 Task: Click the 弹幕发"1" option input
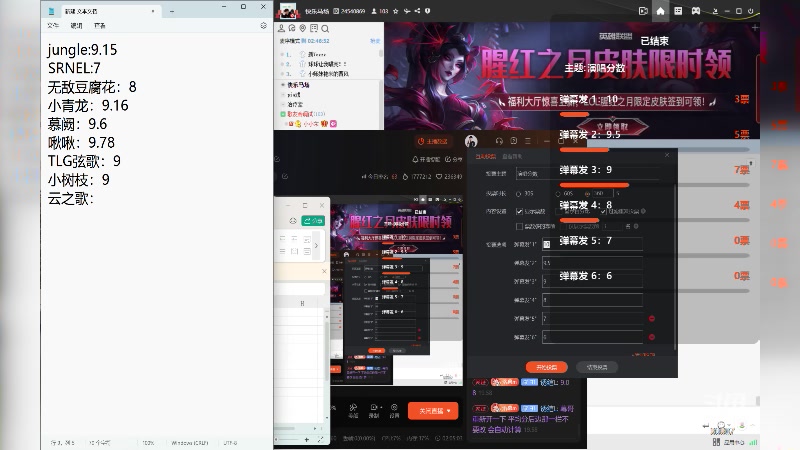pos(592,244)
